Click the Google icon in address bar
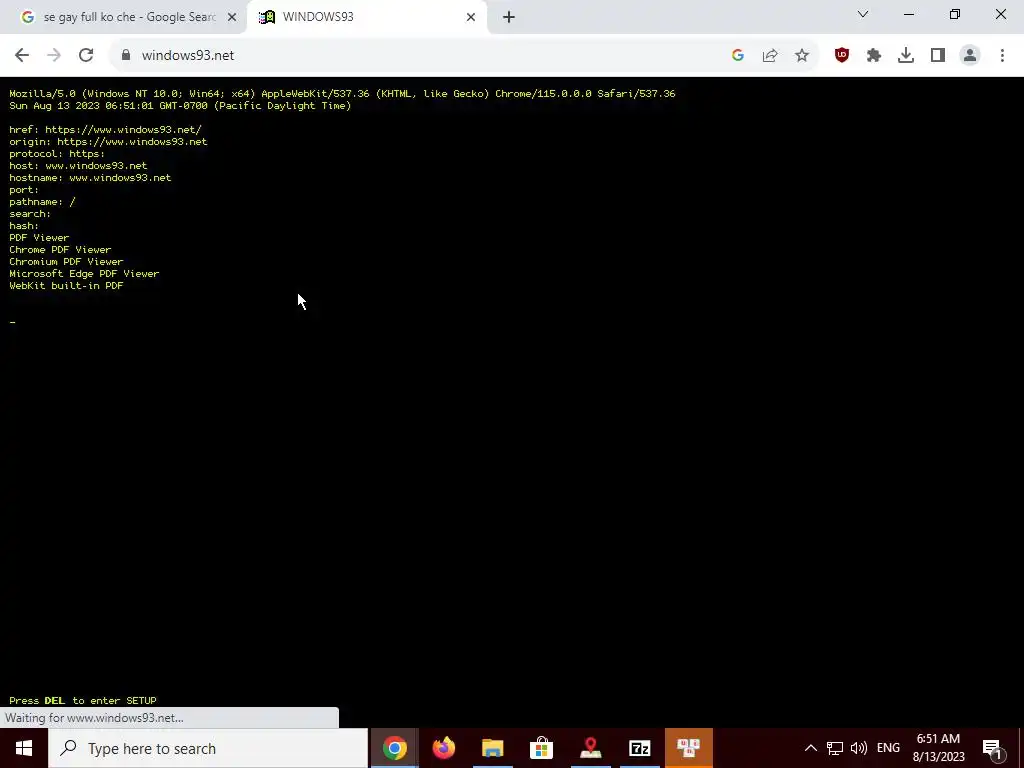Screen dimensions: 1024x768 coord(738,56)
